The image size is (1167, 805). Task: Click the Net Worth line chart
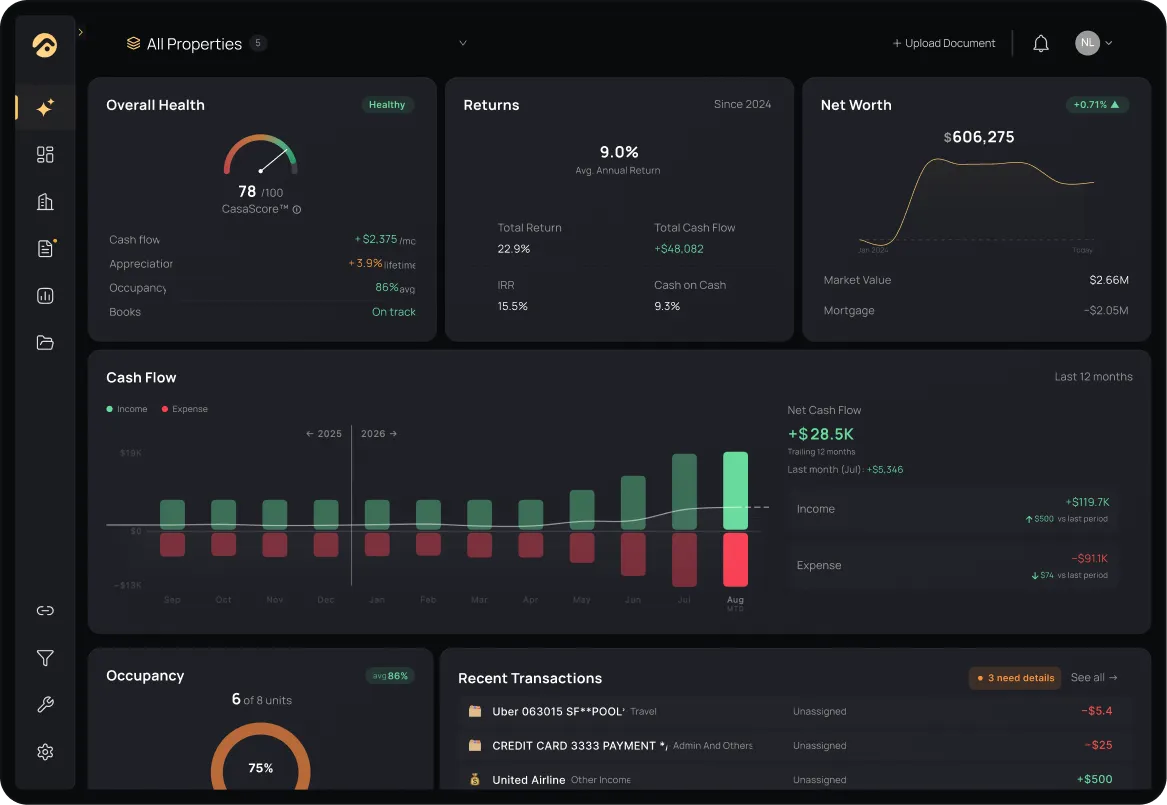[976, 202]
